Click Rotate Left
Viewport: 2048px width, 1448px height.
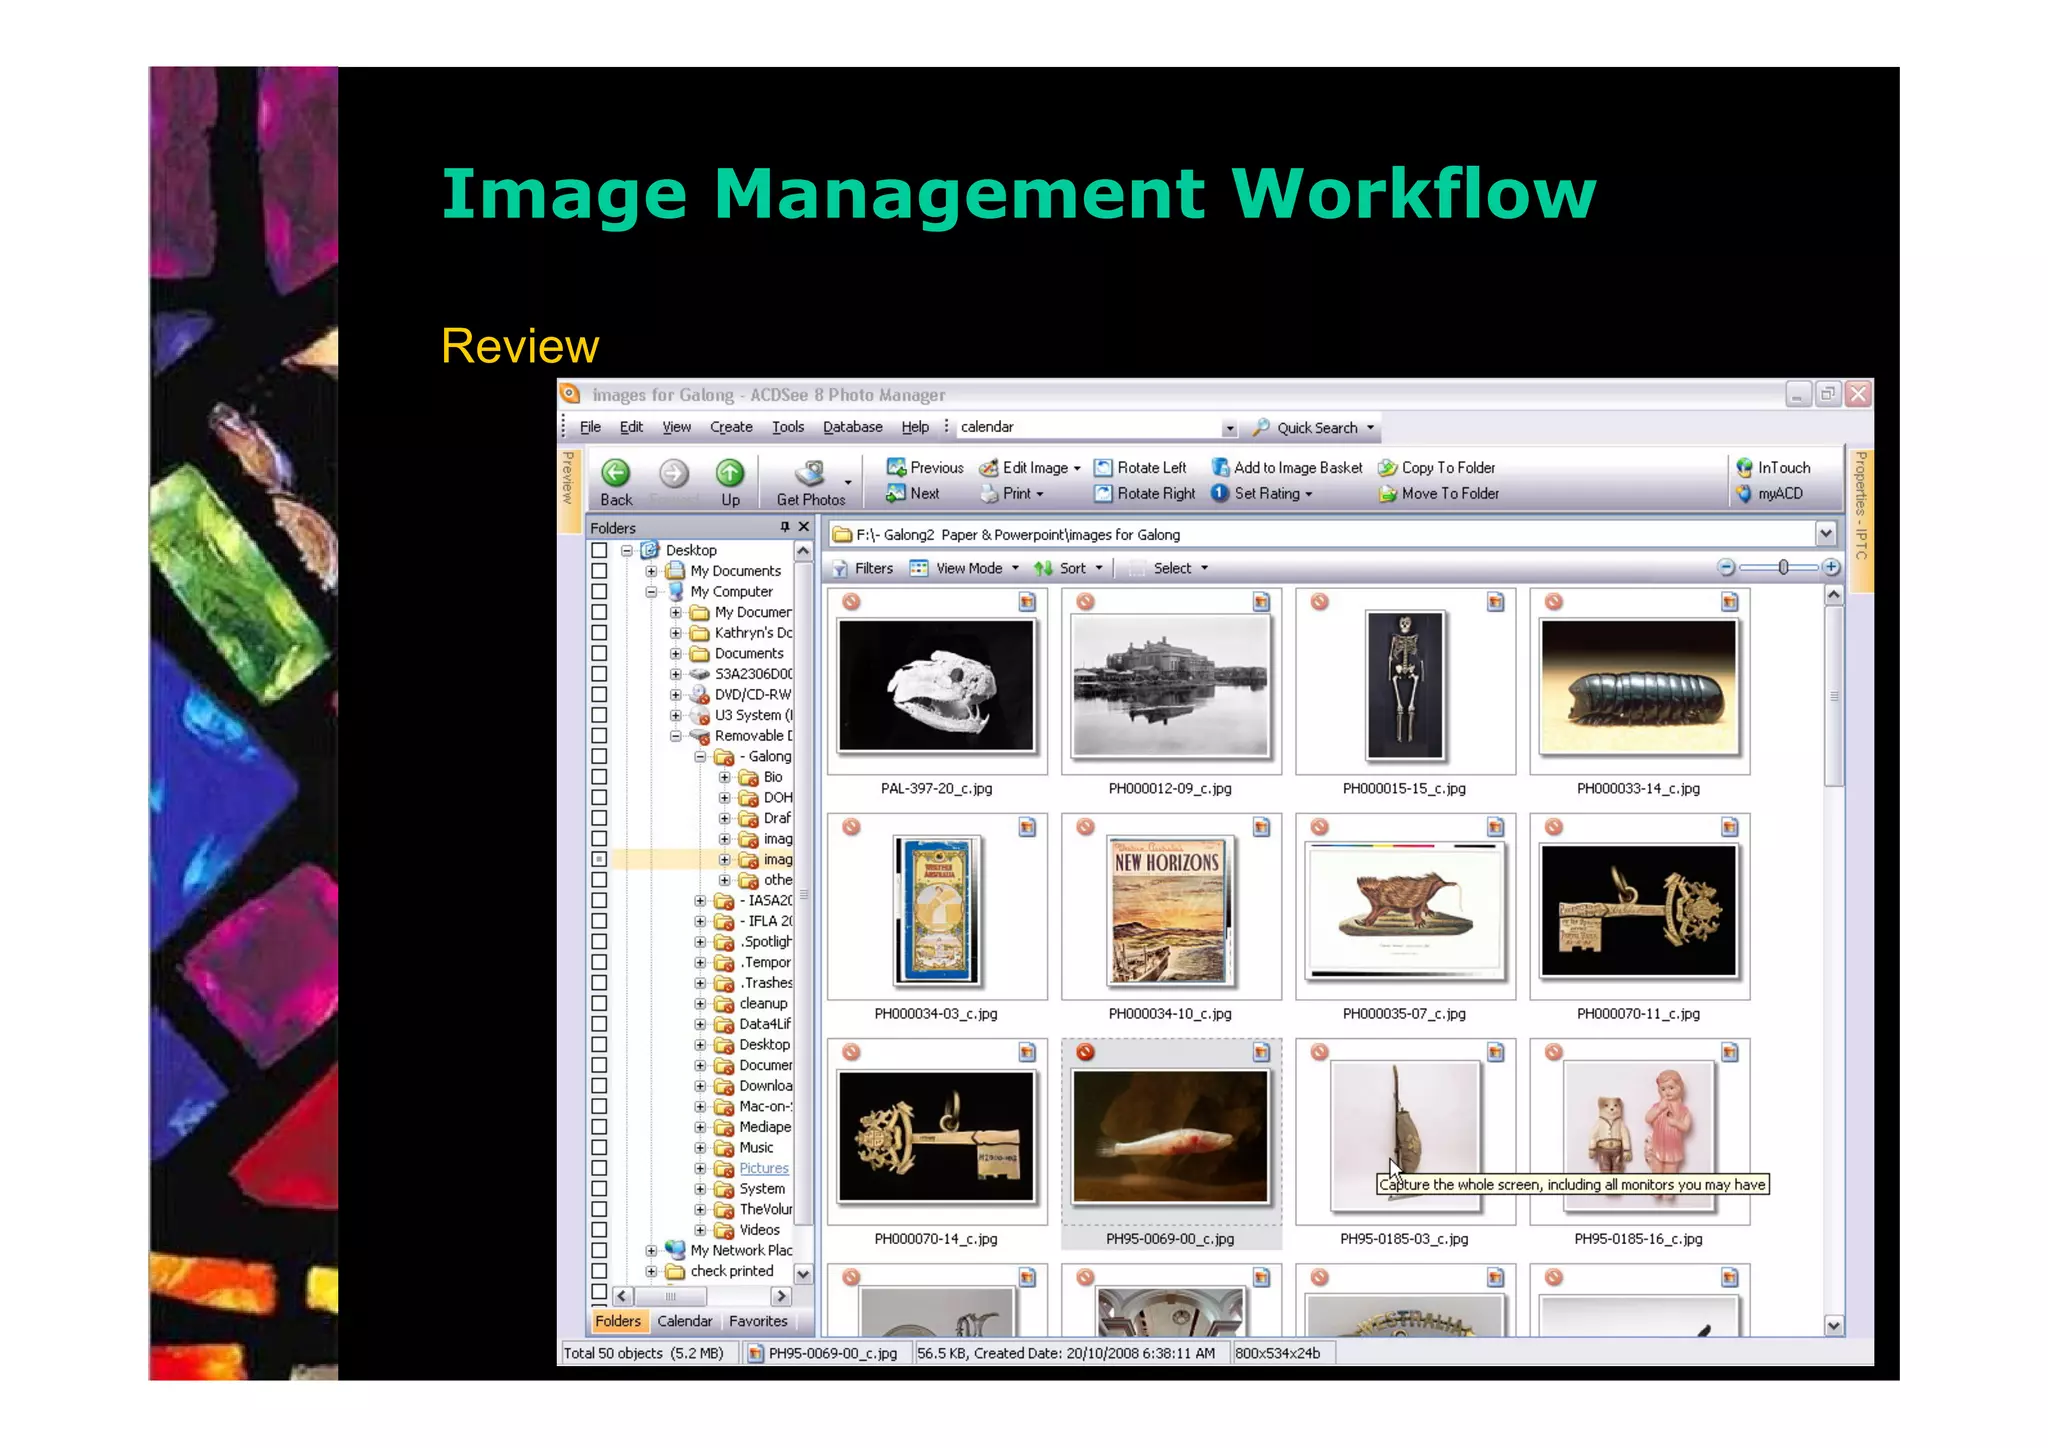1140,467
